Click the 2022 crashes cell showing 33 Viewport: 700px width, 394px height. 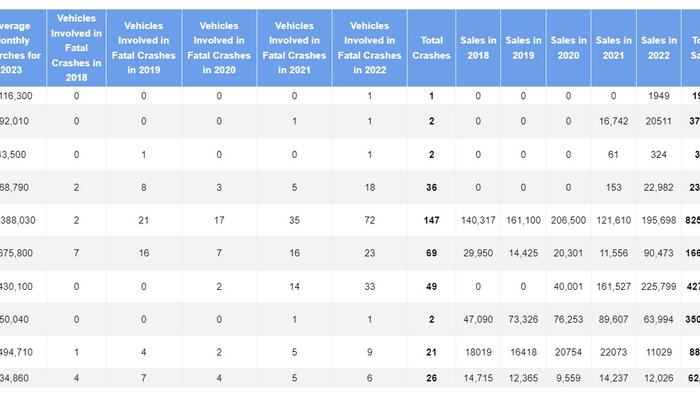(x=370, y=286)
